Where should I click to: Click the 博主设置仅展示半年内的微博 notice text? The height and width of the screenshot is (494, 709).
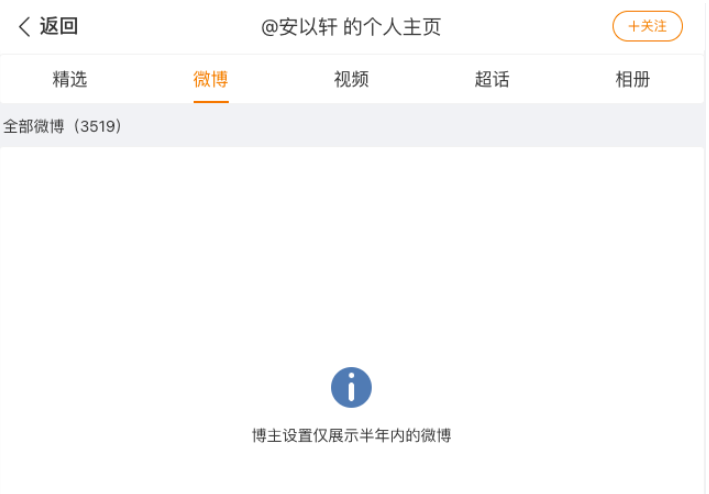[x=351, y=436]
